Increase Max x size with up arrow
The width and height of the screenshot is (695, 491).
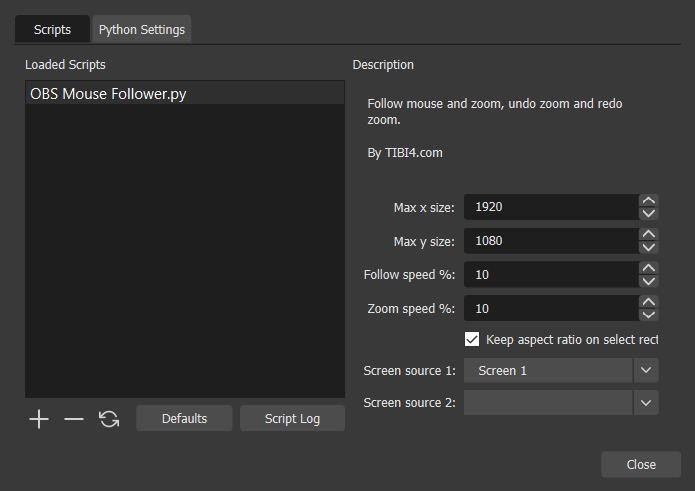648,200
